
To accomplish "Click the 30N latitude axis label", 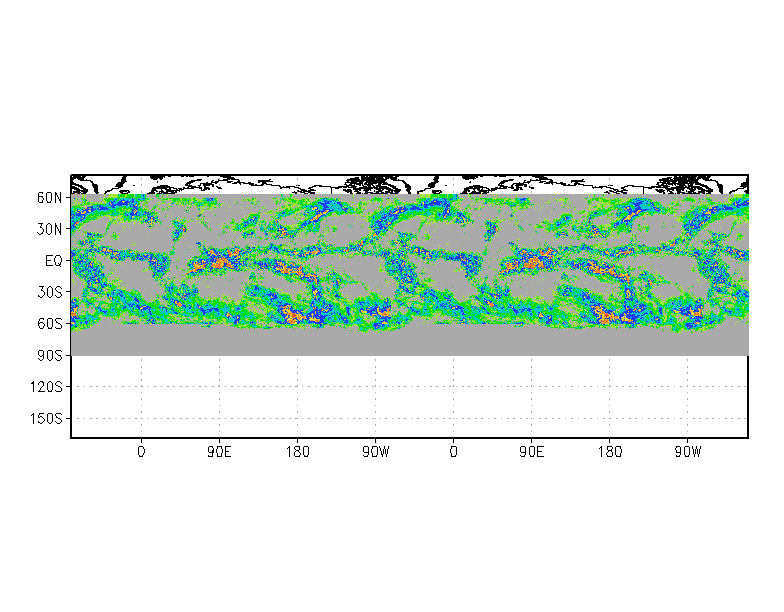I will tap(50, 230).
